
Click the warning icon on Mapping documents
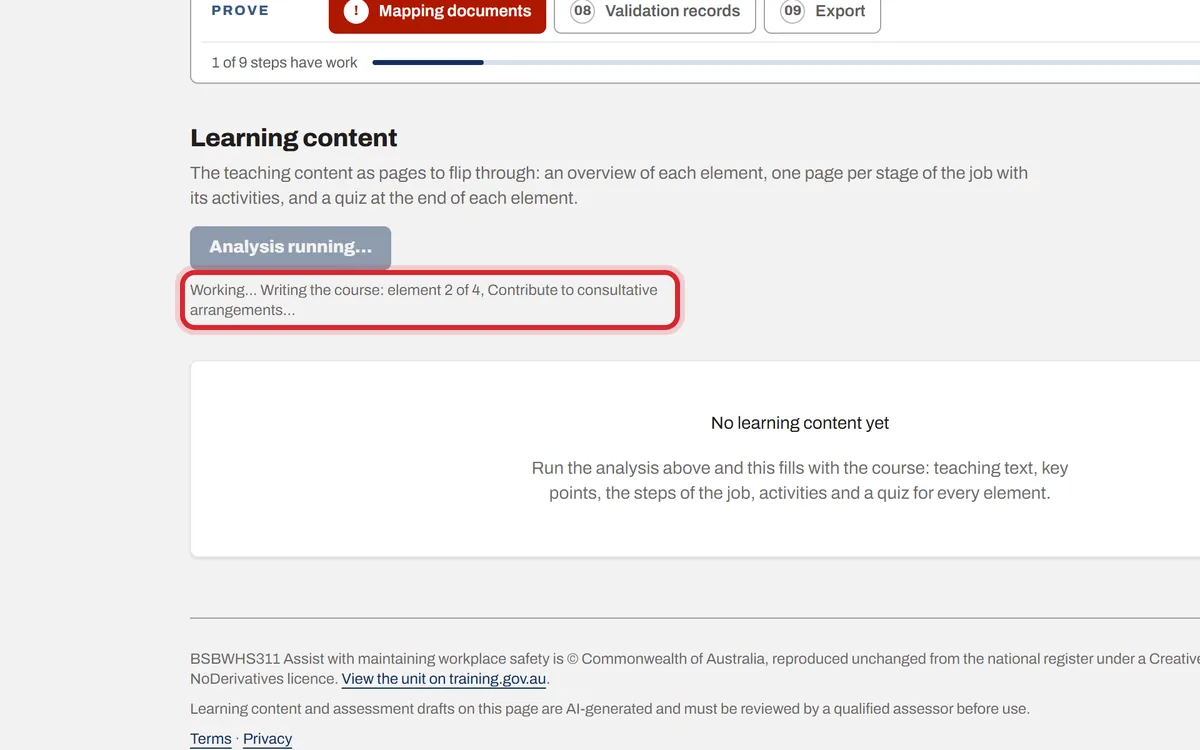(x=355, y=12)
